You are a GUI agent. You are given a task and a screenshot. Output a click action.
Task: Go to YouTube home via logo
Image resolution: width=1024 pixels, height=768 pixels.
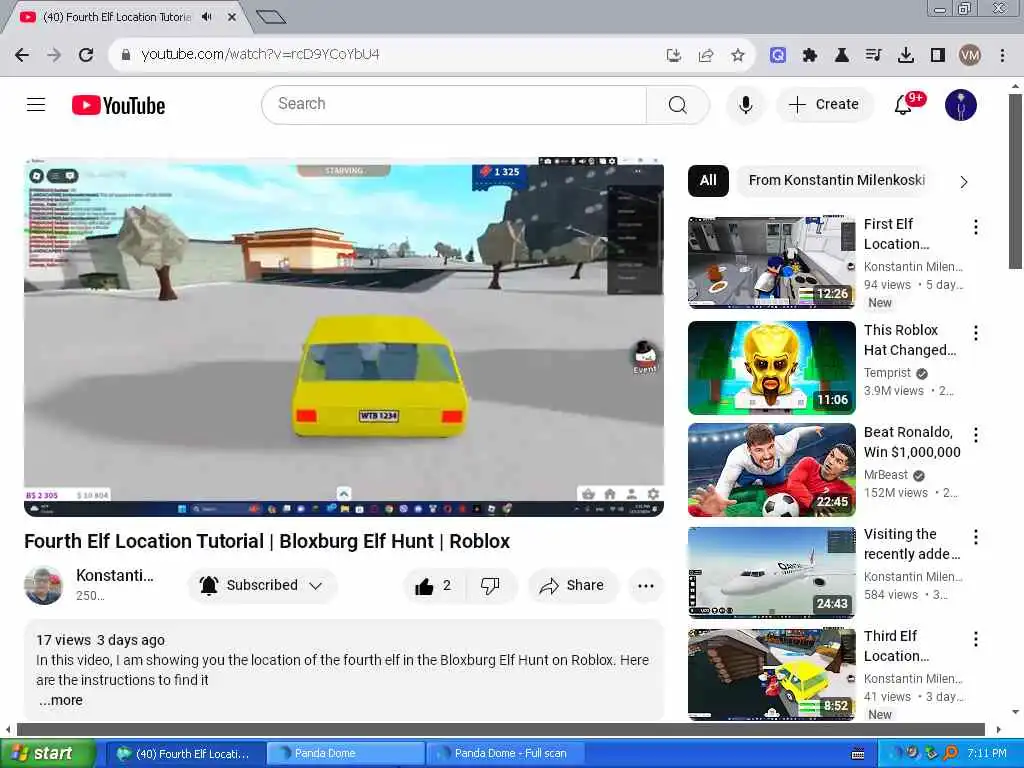(118, 105)
